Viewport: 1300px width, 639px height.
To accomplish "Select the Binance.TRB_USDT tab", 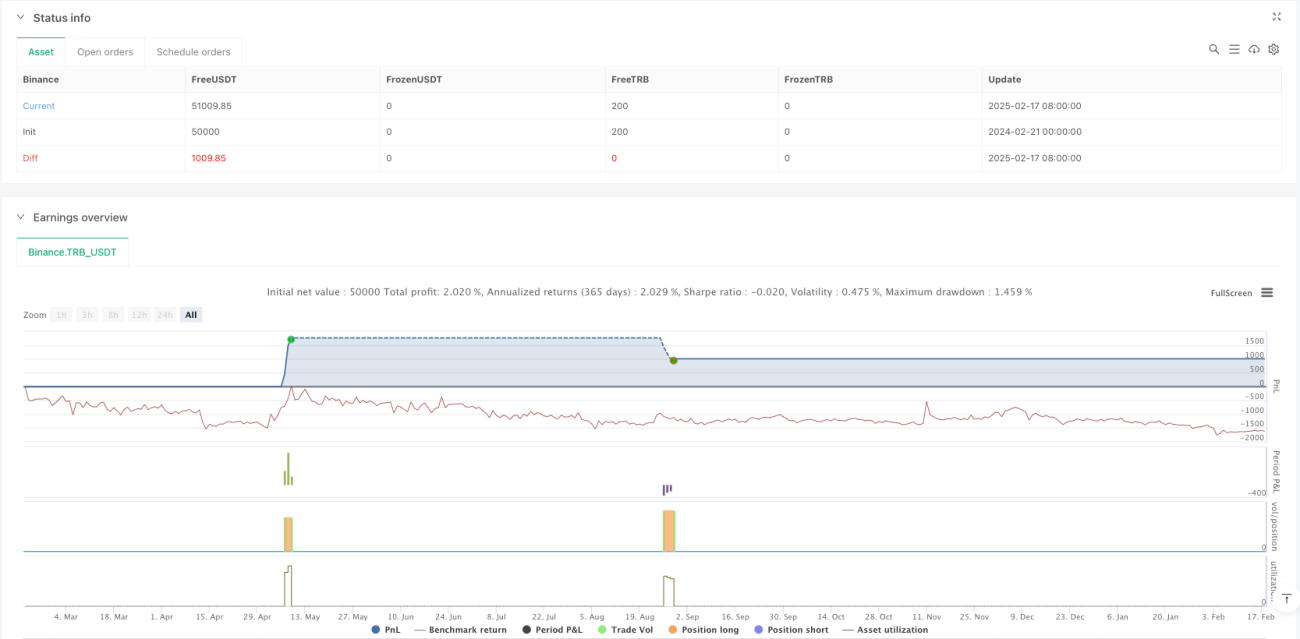I will pyautogui.click(x=73, y=252).
